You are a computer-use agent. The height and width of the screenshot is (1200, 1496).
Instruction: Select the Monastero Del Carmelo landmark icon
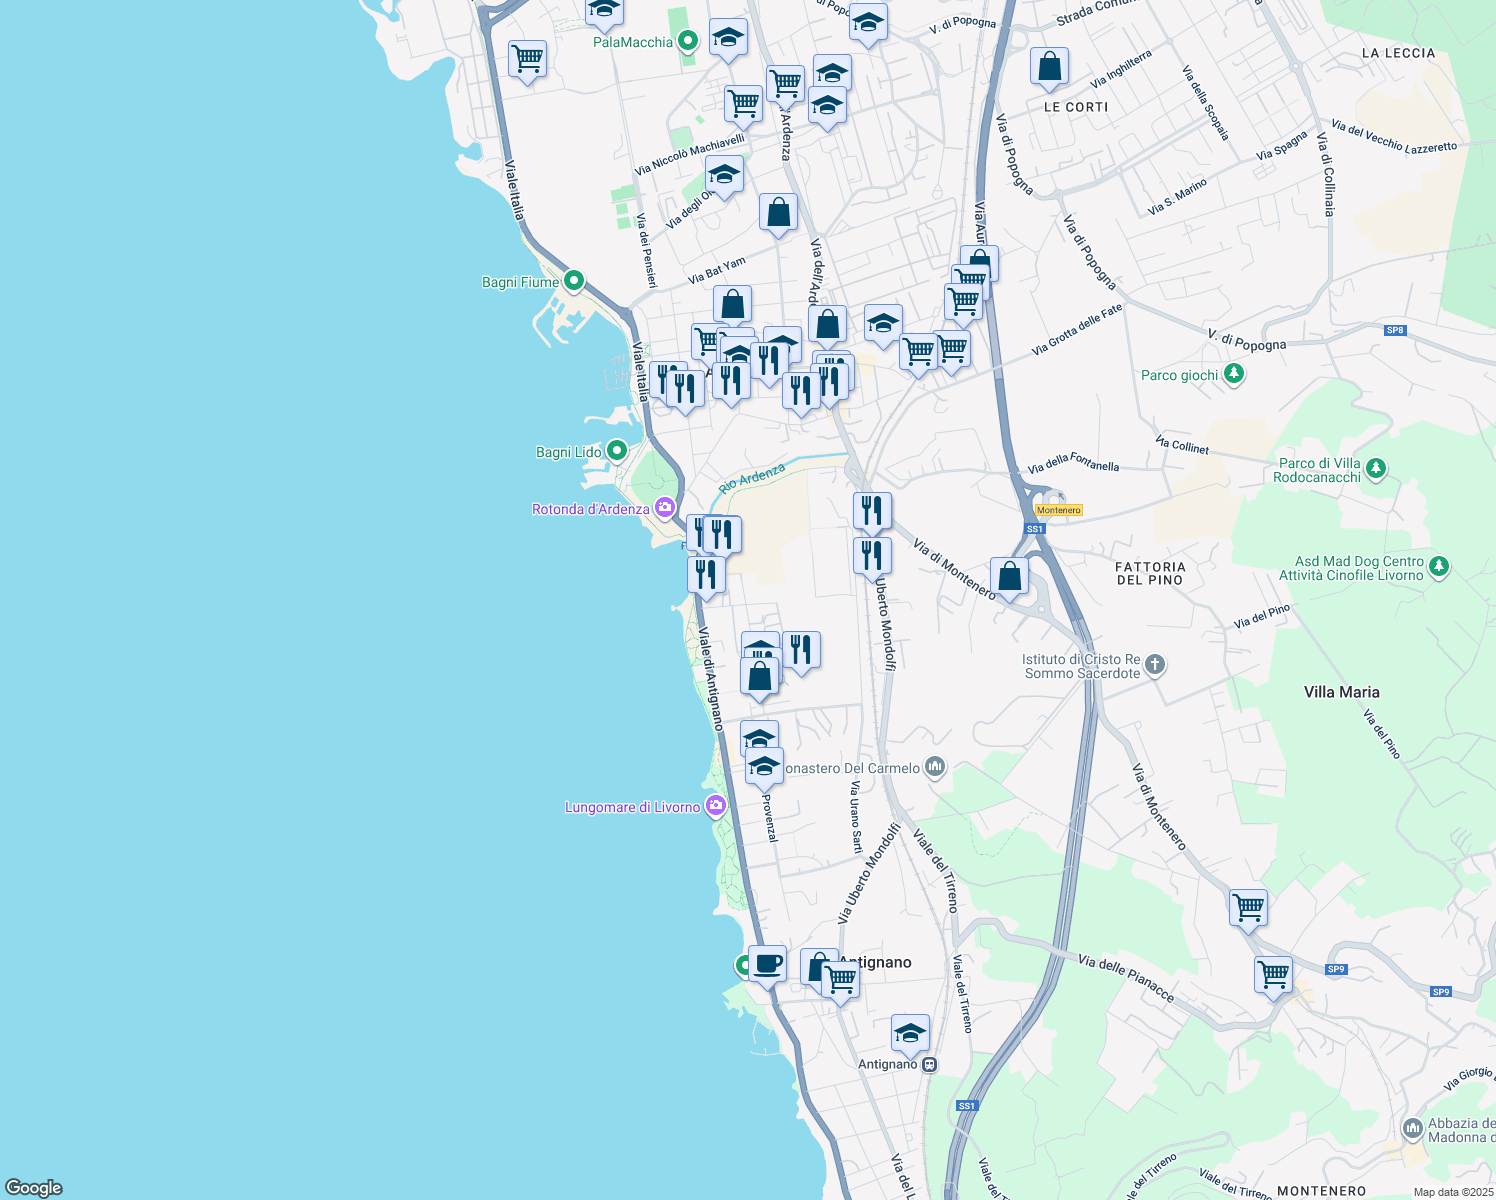click(x=935, y=767)
